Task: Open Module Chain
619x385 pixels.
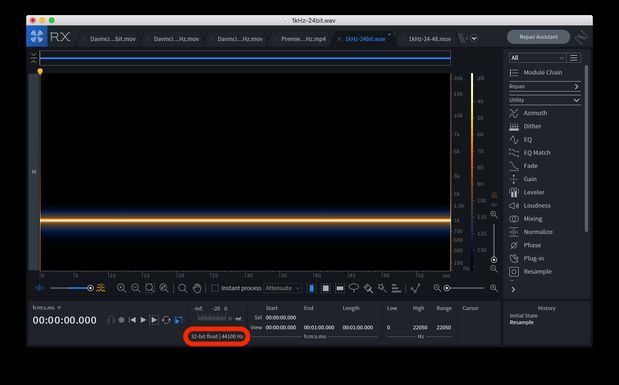Action: click(536, 73)
